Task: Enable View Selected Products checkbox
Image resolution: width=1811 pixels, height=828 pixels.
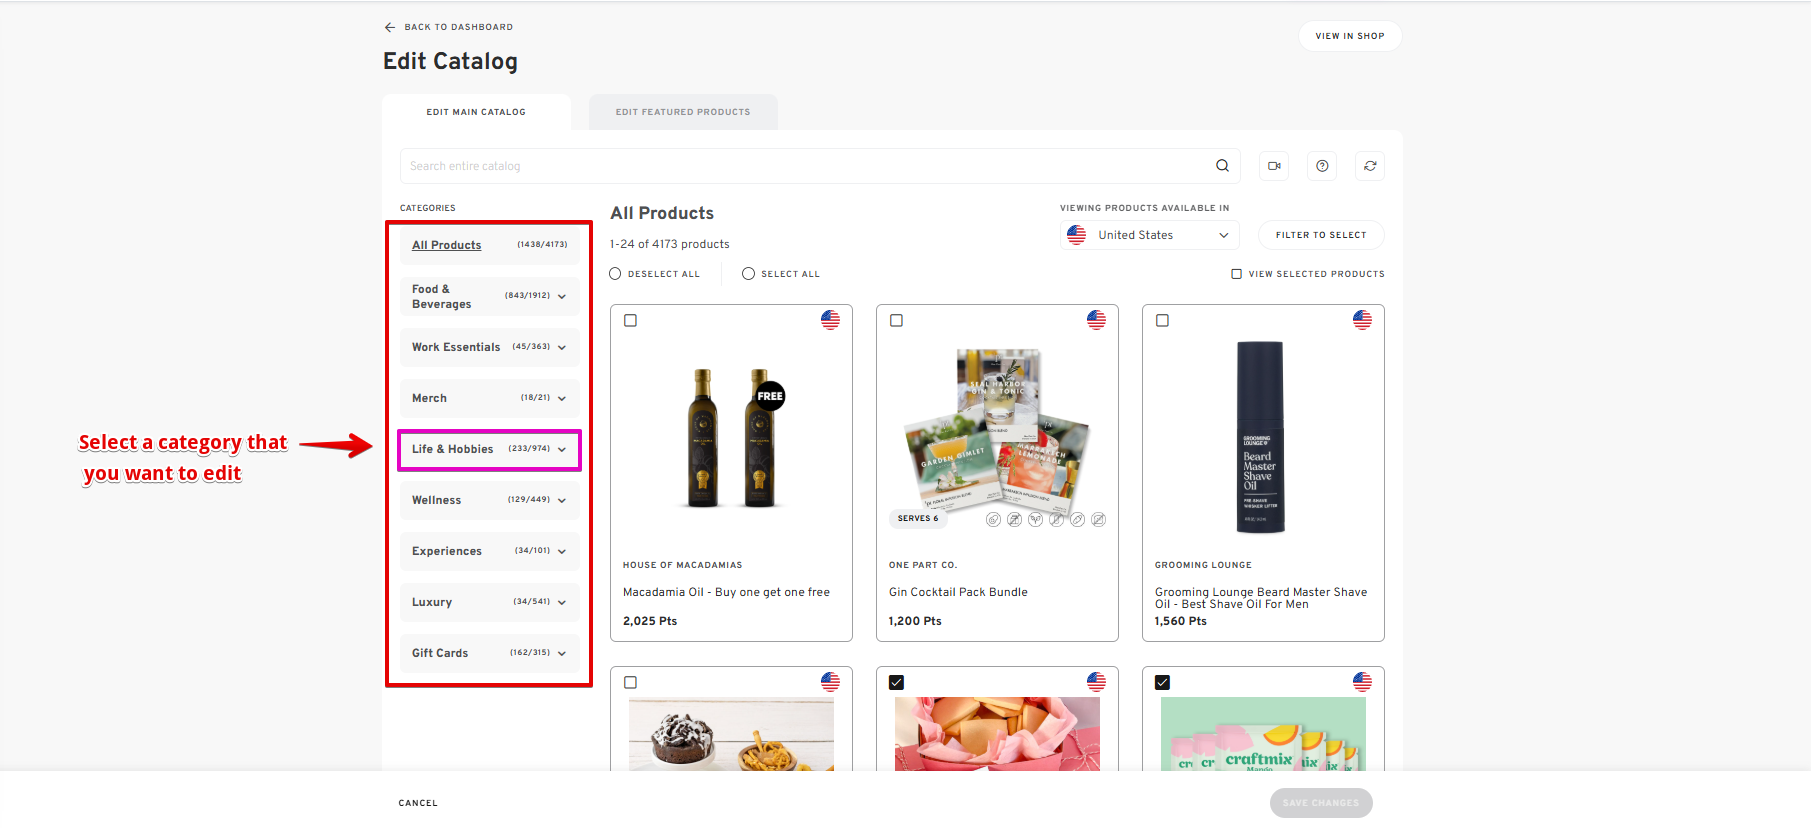Action: (x=1236, y=274)
